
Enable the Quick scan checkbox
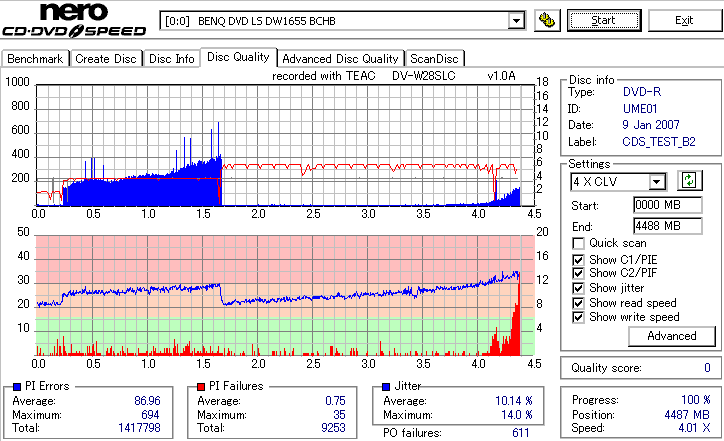[x=578, y=243]
